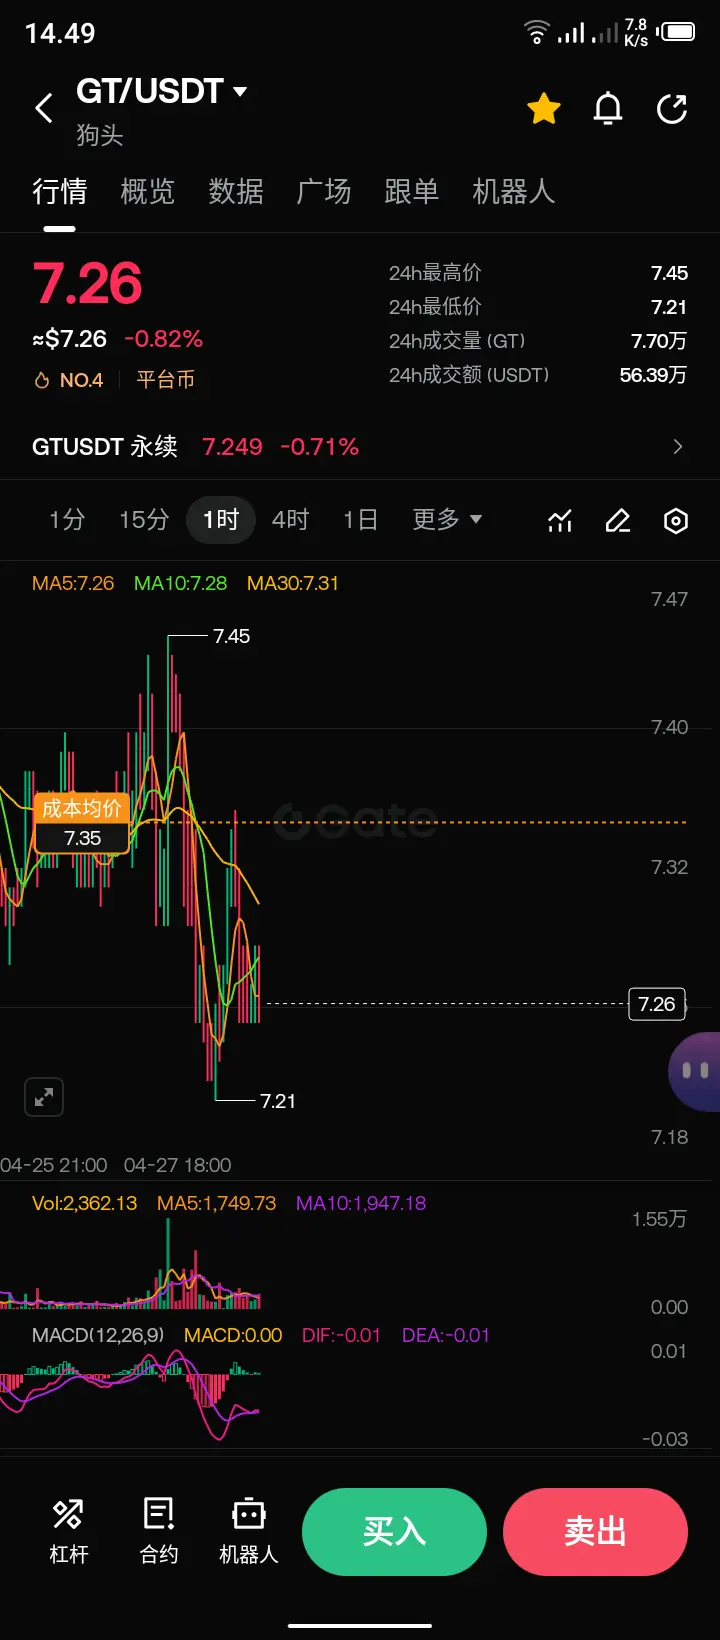Tap the 24h最低价 value 7.21
Viewport: 720px width, 1640px height.
(x=669, y=307)
